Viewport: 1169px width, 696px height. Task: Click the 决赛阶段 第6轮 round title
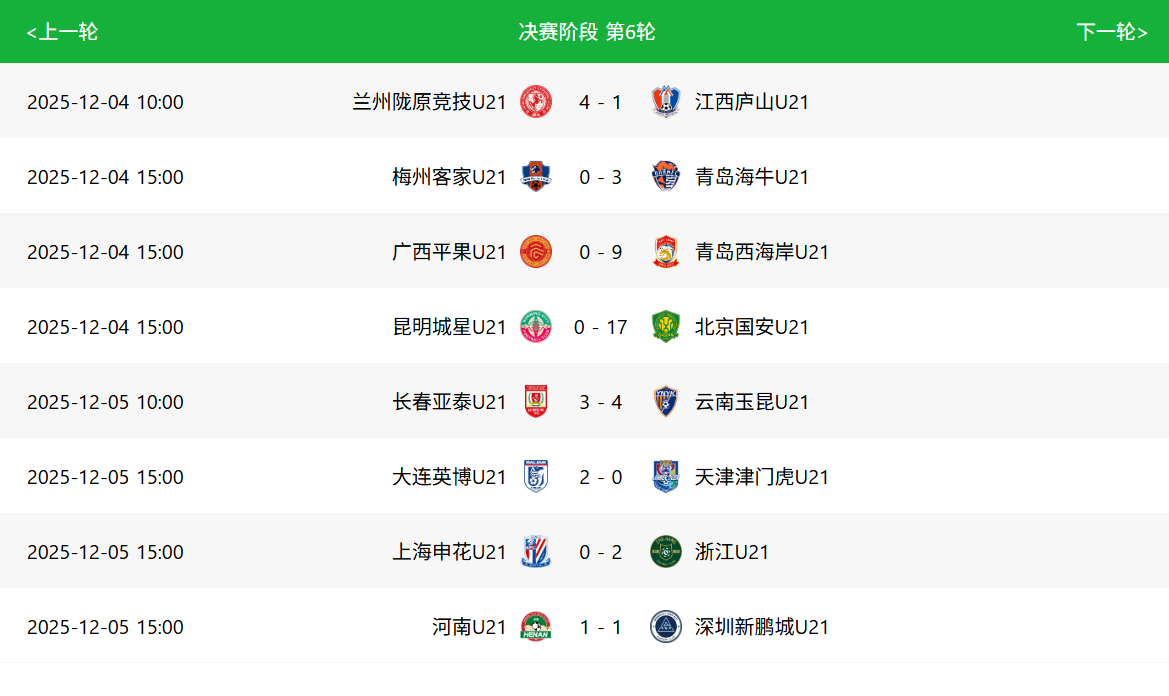coord(587,32)
